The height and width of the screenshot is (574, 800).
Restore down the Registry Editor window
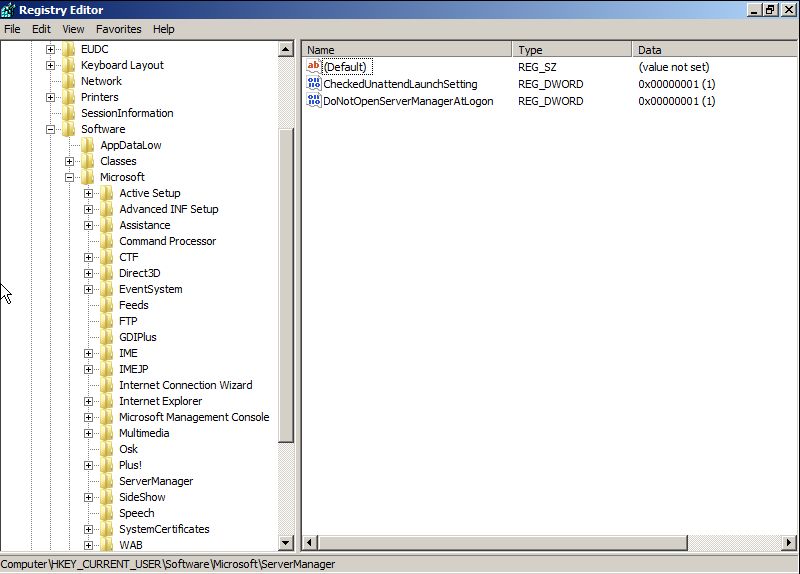click(770, 9)
